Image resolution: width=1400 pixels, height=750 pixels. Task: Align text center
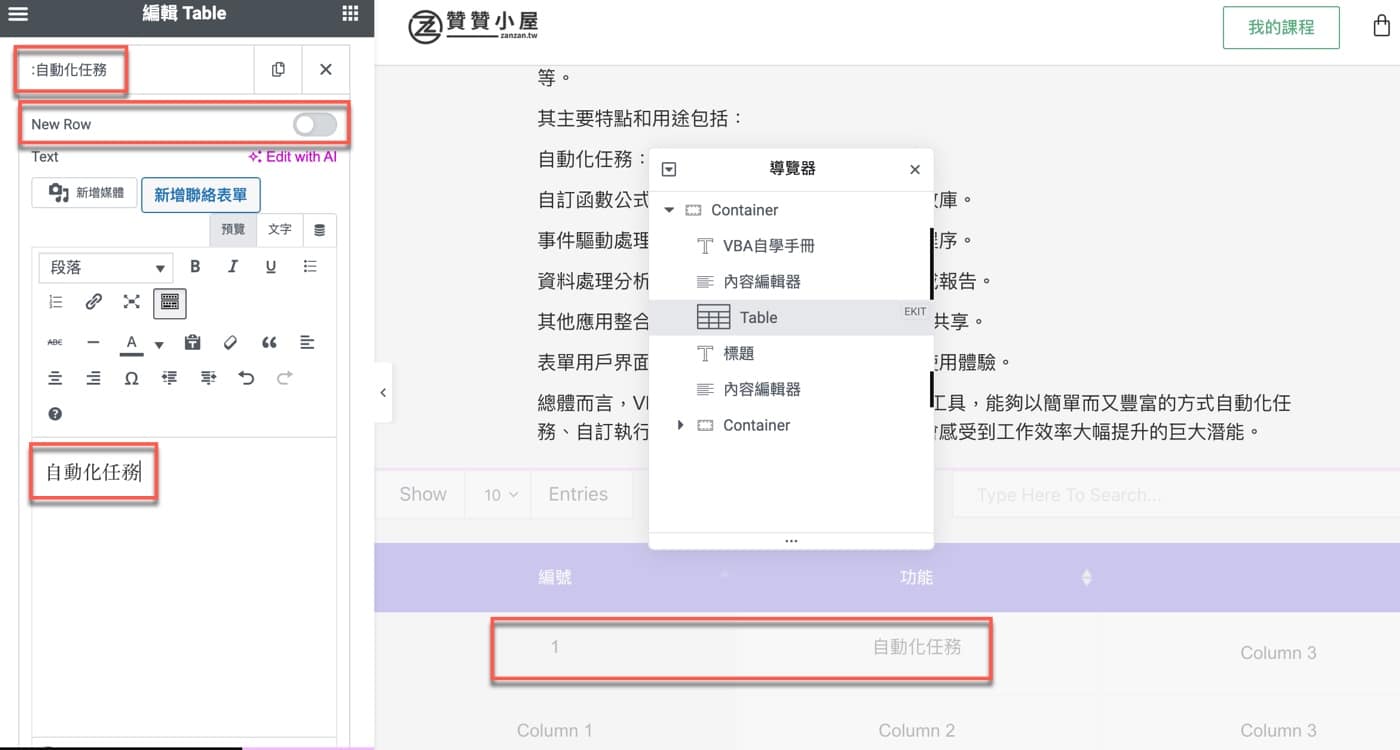pos(55,378)
